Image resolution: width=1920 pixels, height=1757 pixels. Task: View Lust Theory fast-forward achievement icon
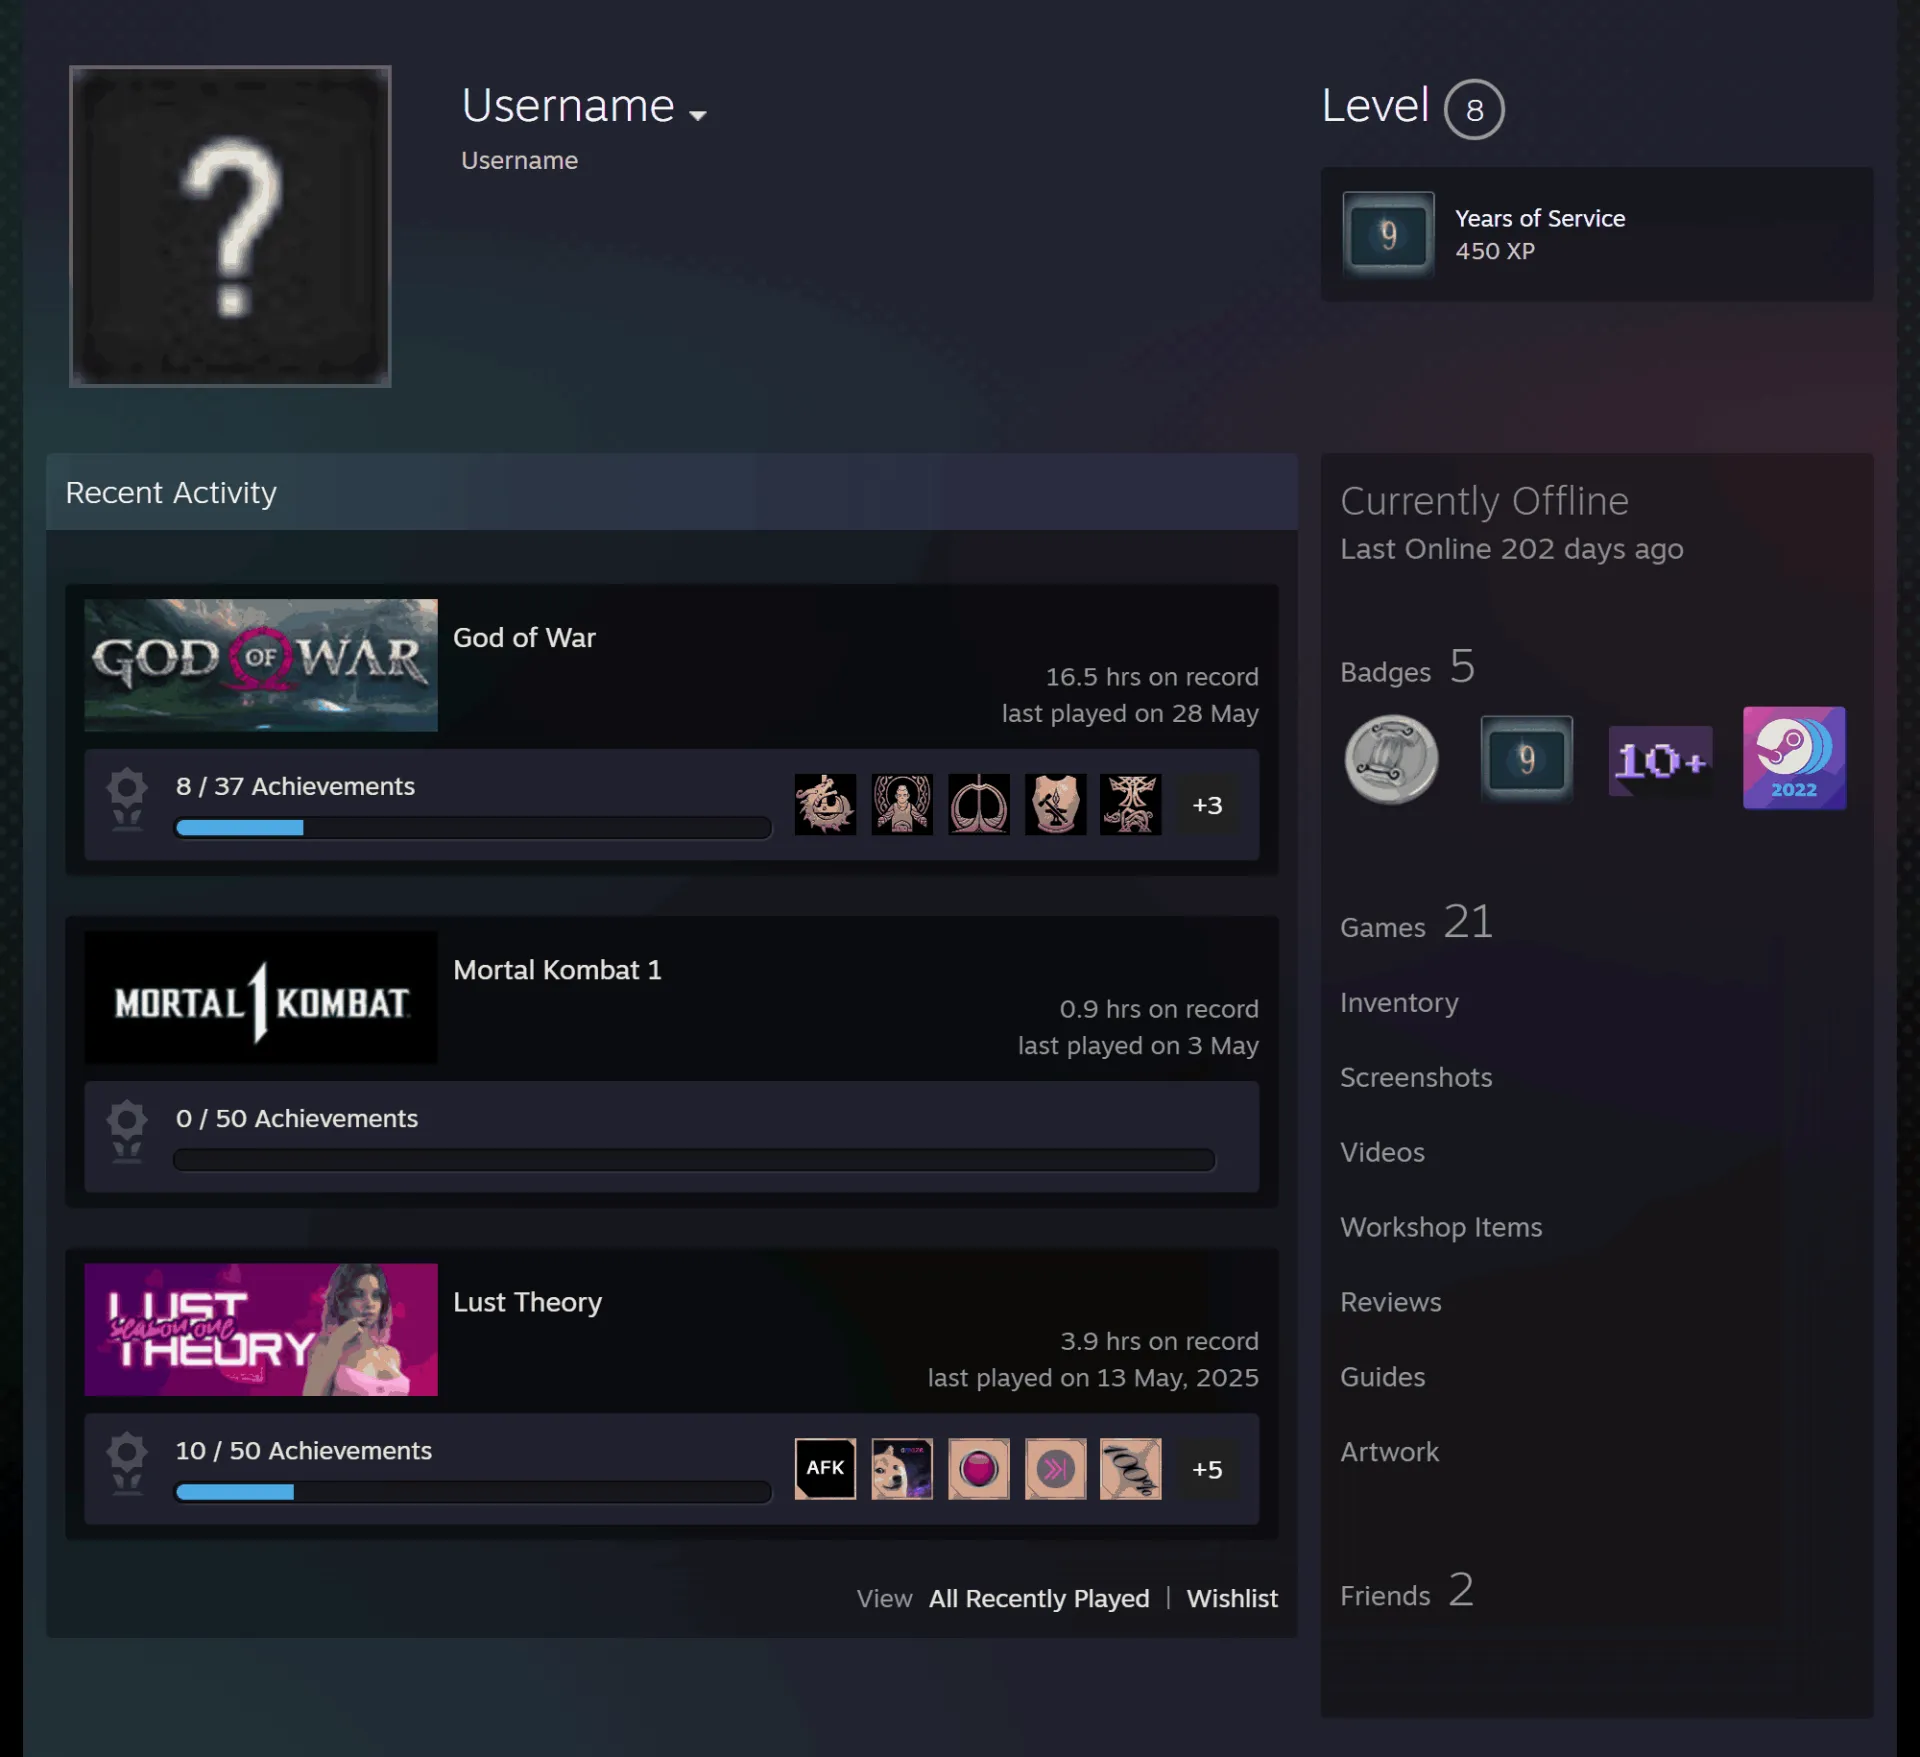pyautogui.click(x=1055, y=1468)
